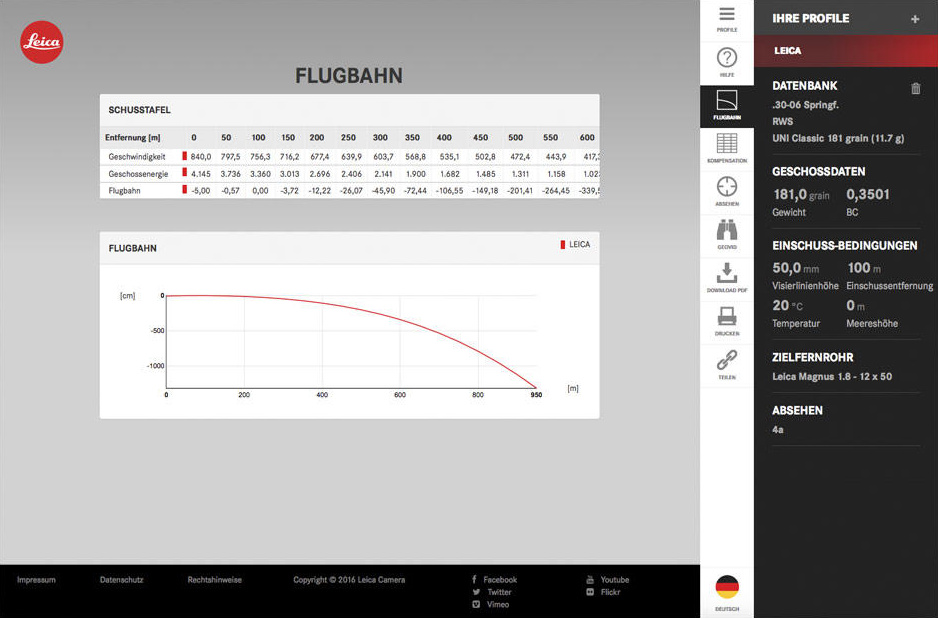Click the Download PDF icon
Screen dimensions: 938x618
(x=727, y=273)
